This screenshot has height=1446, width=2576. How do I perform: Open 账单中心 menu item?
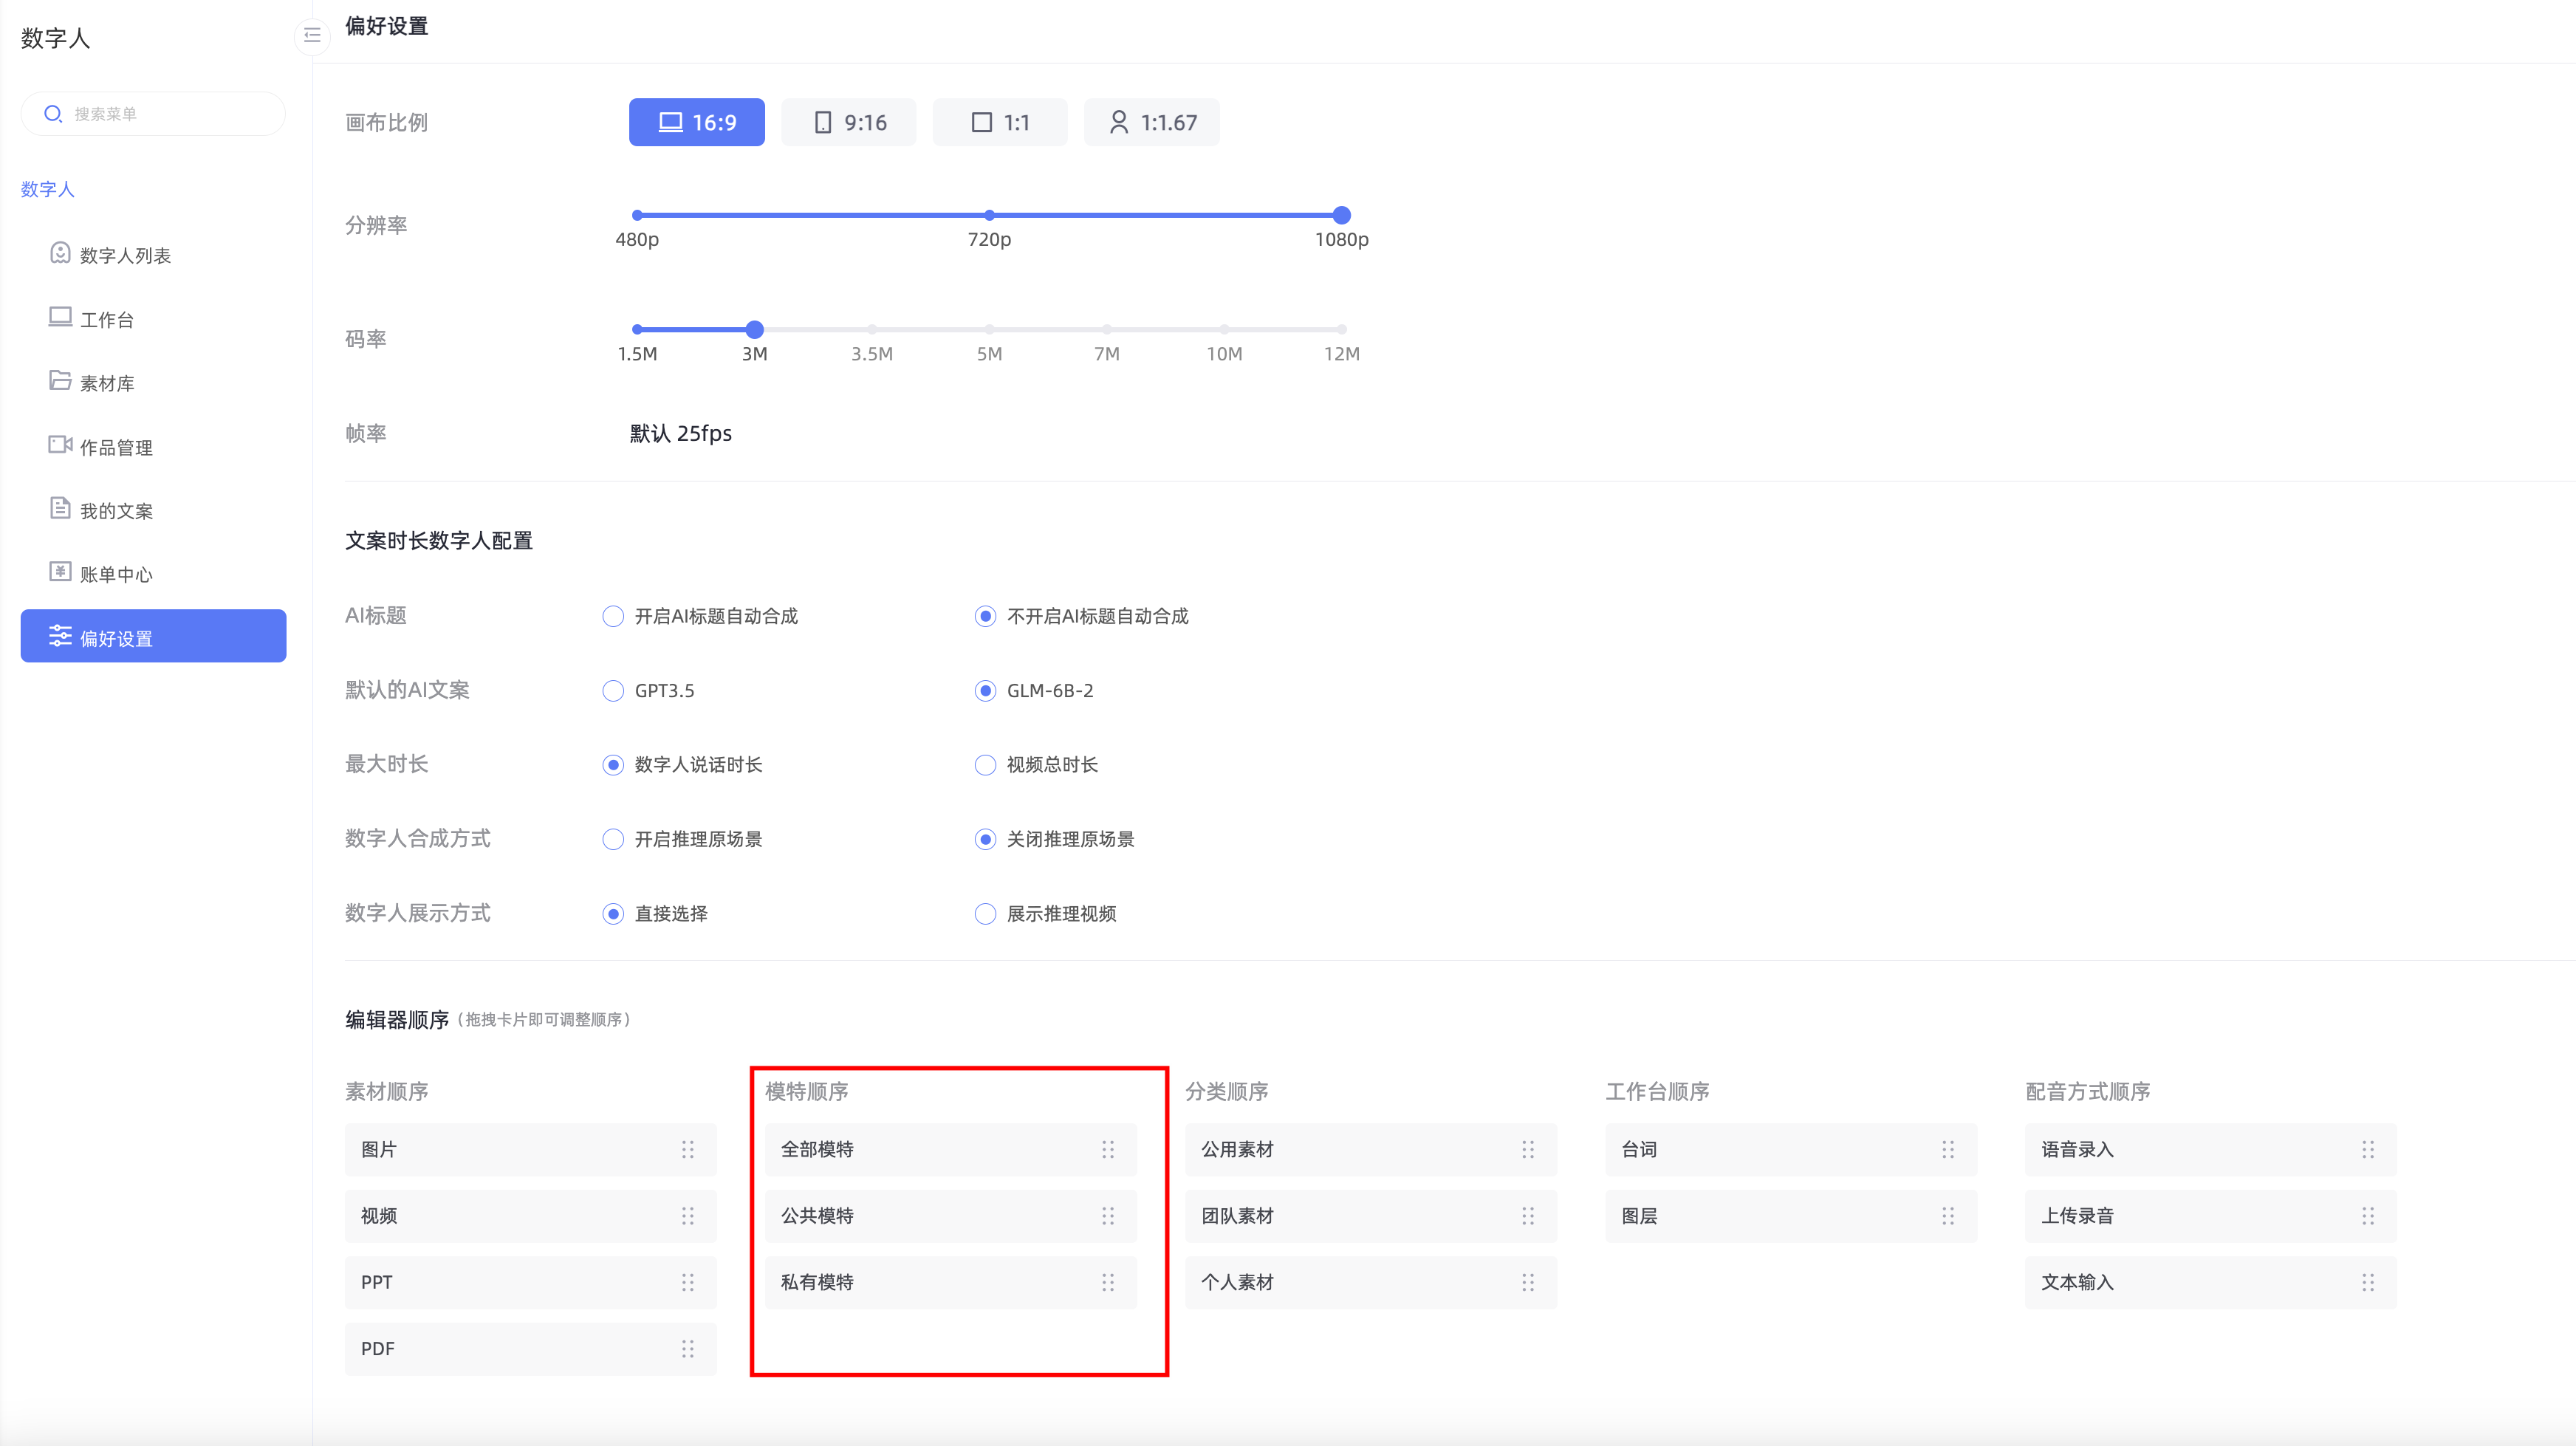153,574
